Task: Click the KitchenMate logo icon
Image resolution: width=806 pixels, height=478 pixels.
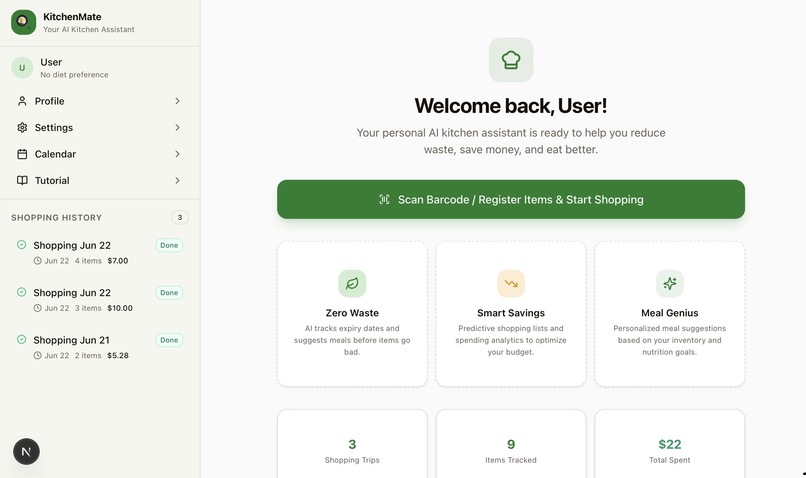Action: pos(24,22)
